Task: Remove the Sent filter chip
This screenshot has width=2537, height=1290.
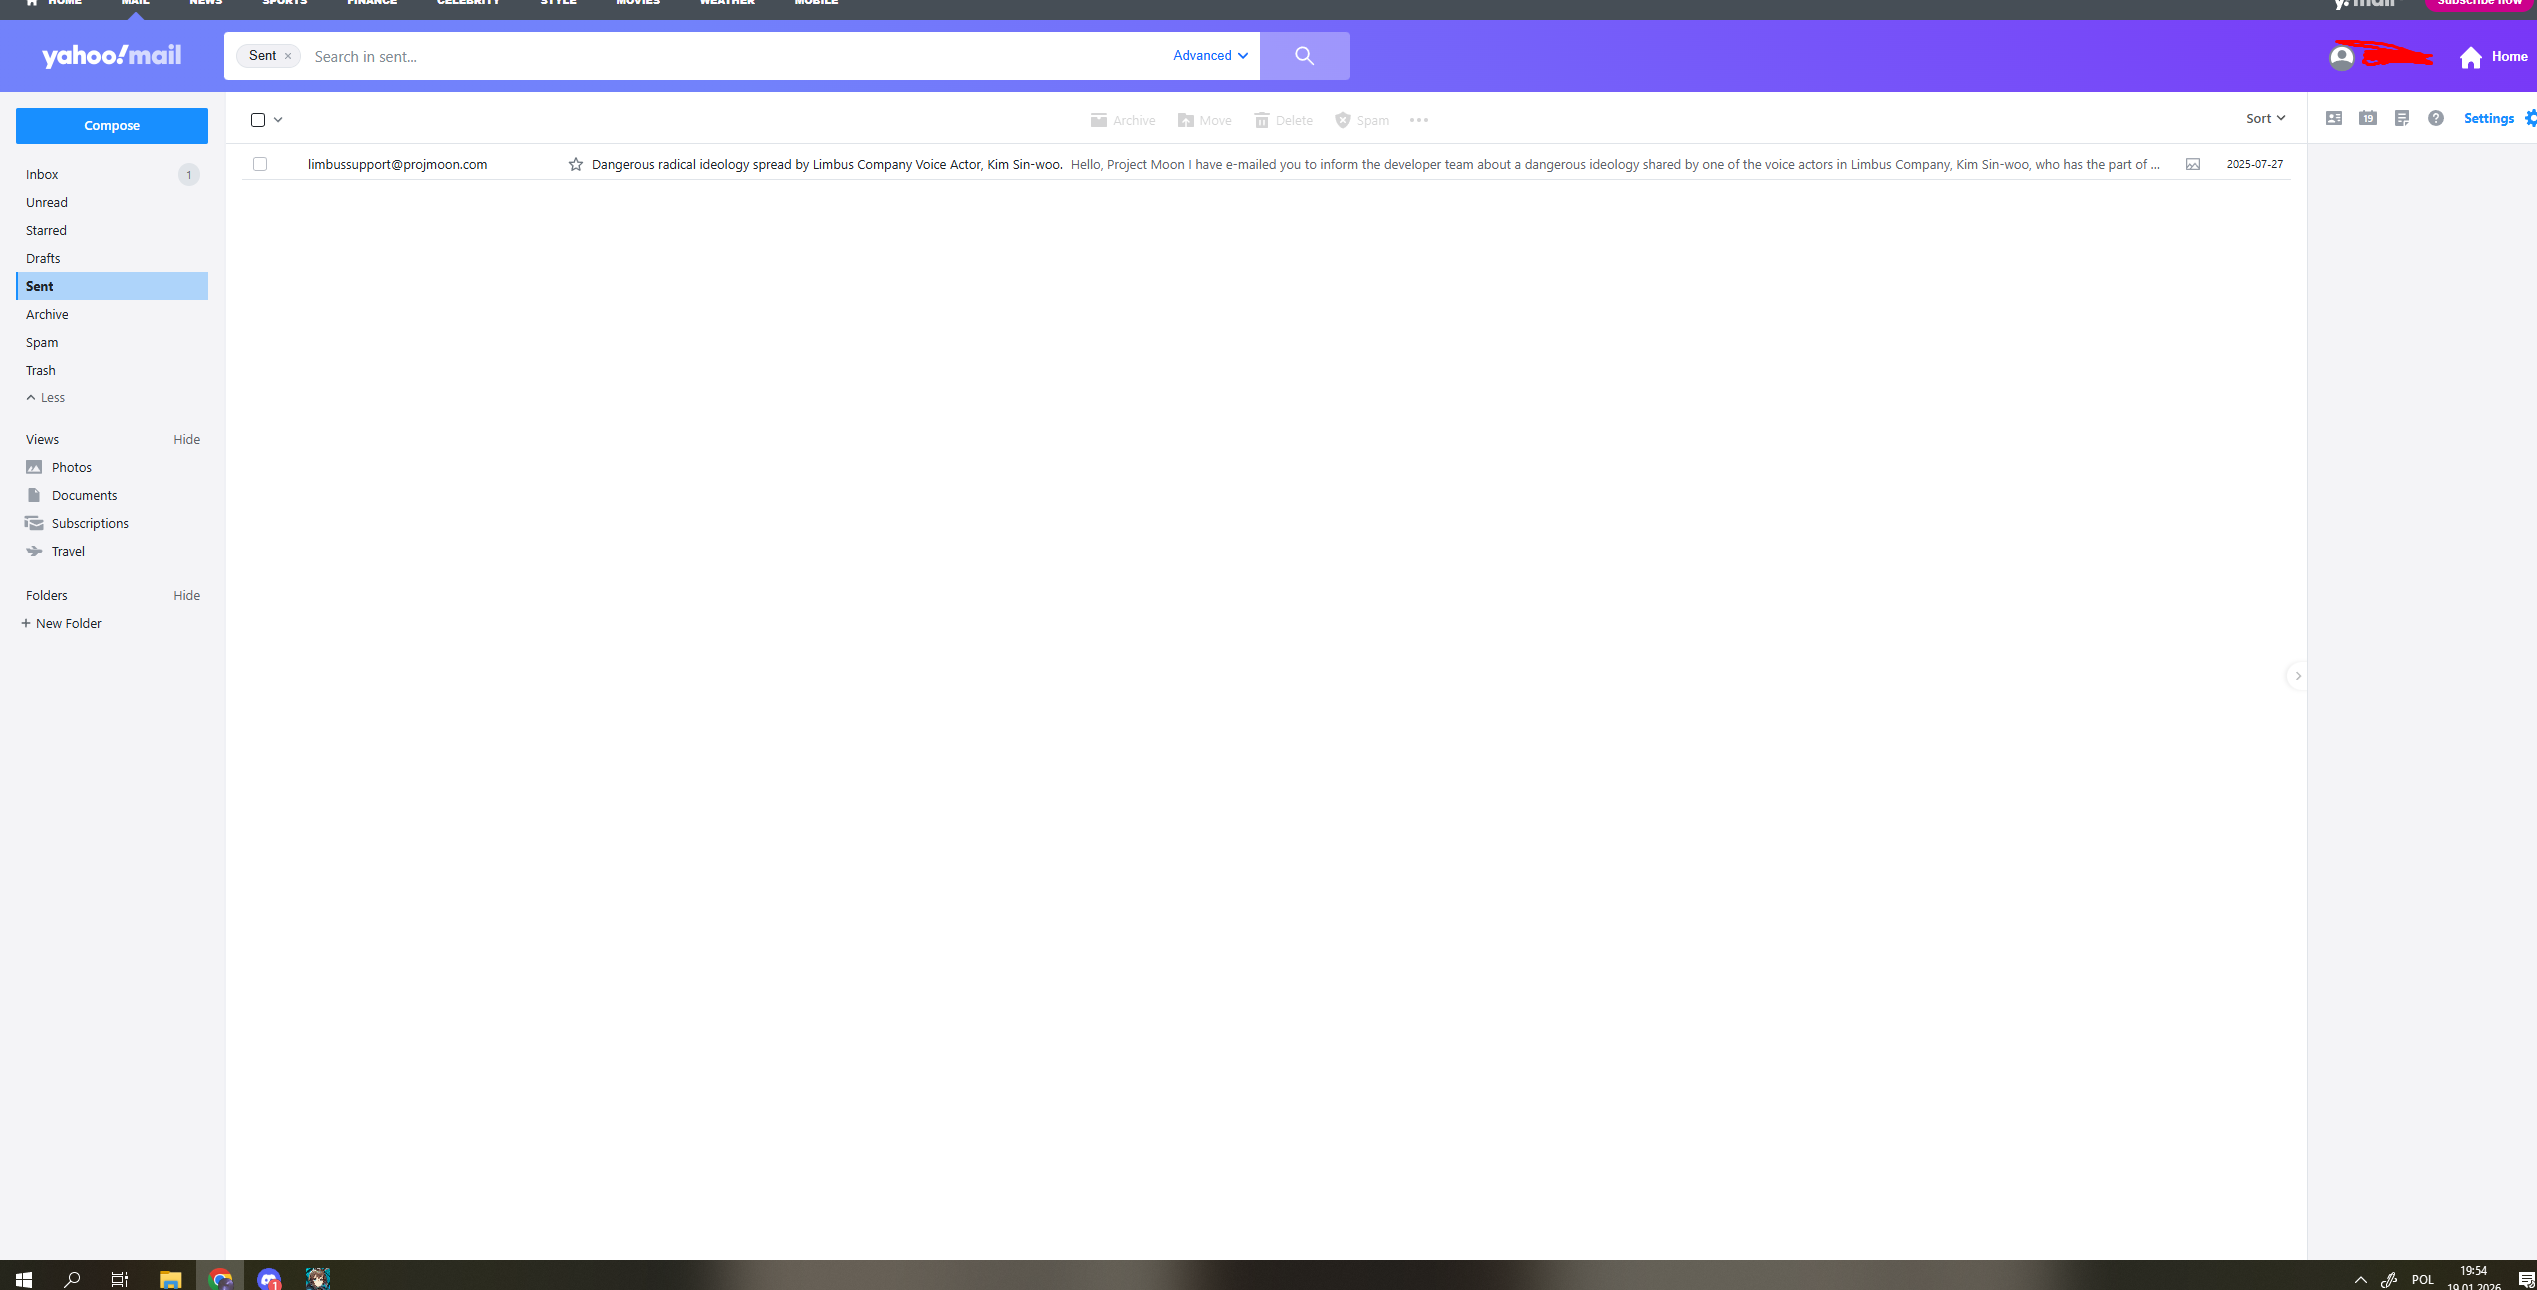Action: (288, 56)
